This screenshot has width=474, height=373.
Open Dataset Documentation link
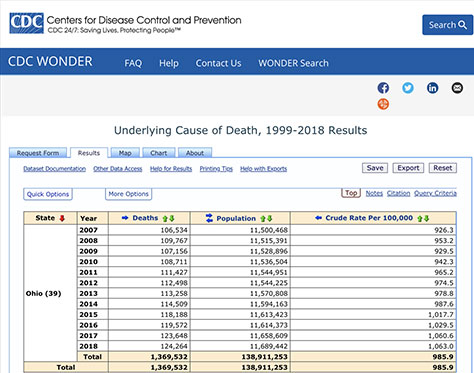point(55,169)
